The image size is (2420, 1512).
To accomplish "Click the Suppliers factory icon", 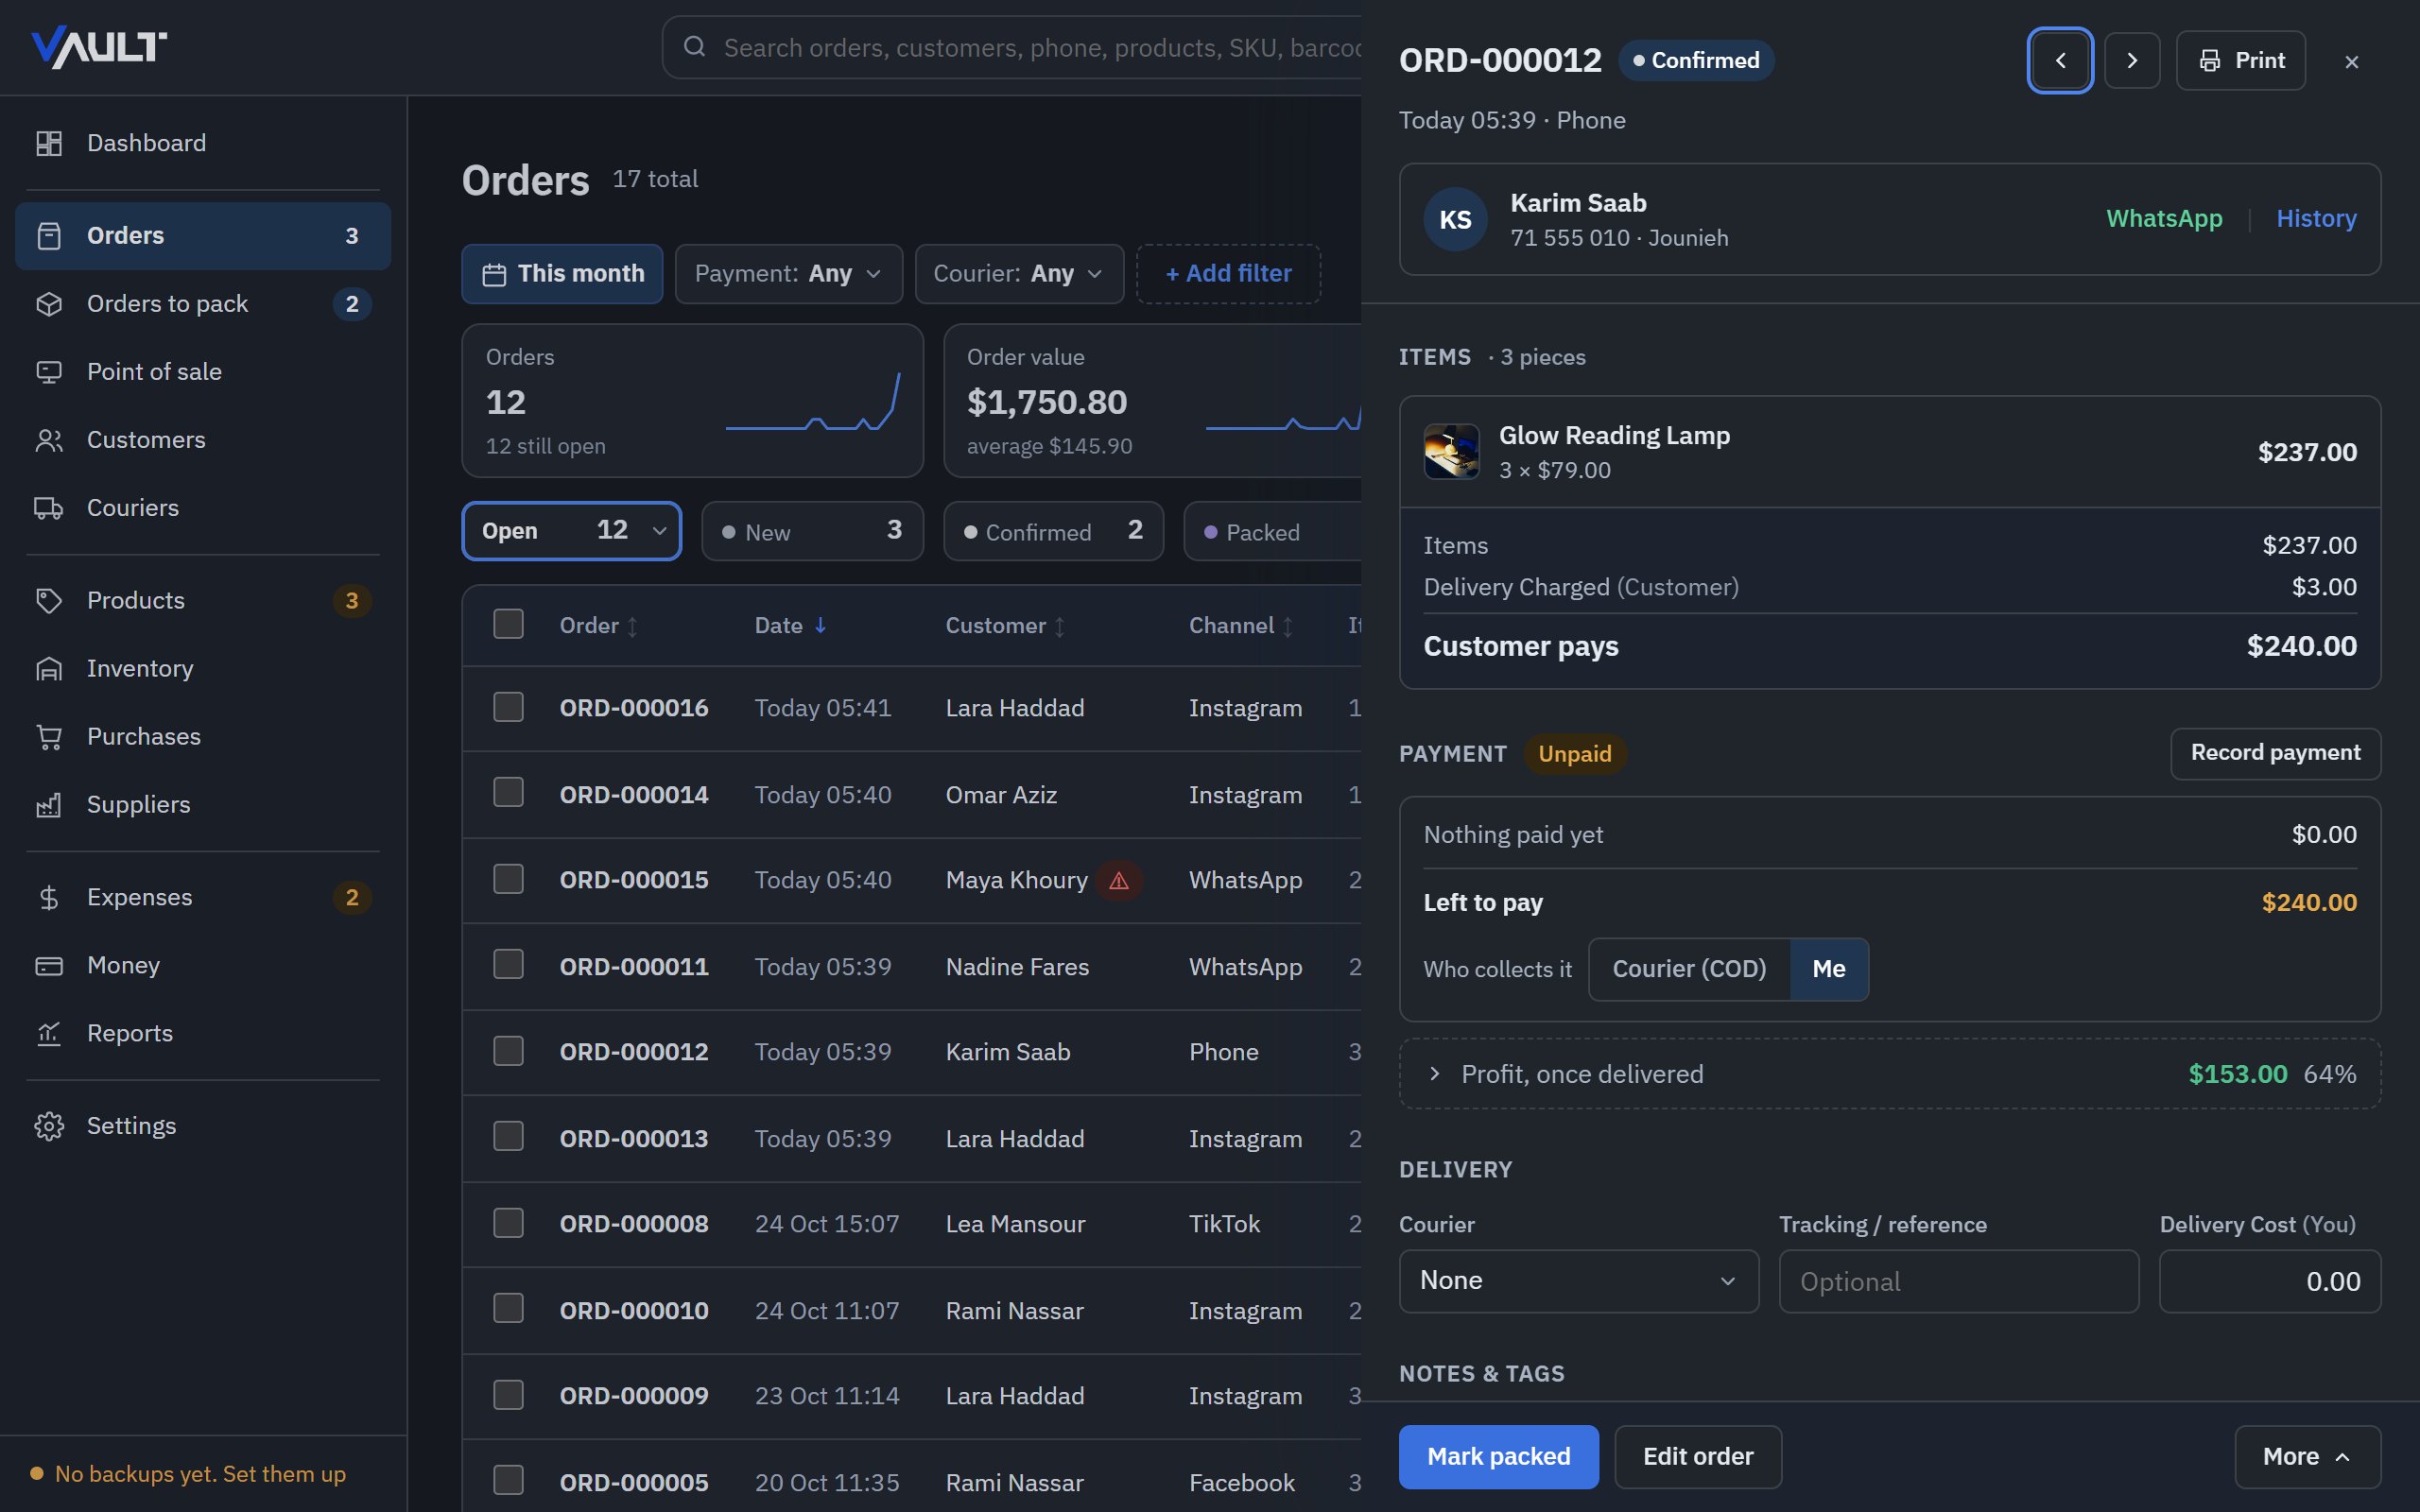I will point(49,805).
